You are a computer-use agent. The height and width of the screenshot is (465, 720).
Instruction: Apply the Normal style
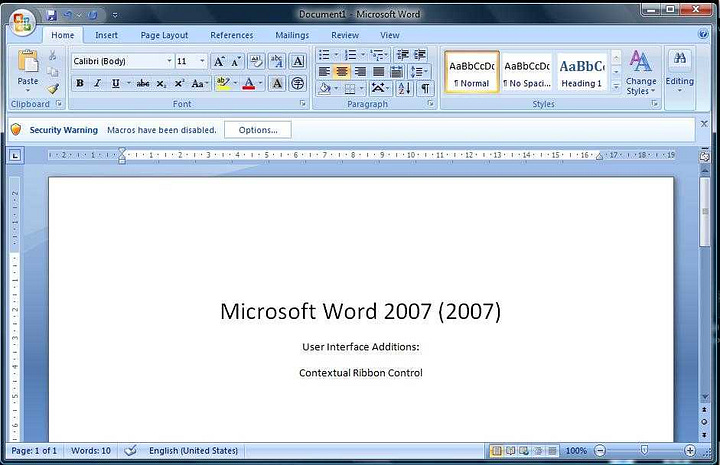point(472,72)
